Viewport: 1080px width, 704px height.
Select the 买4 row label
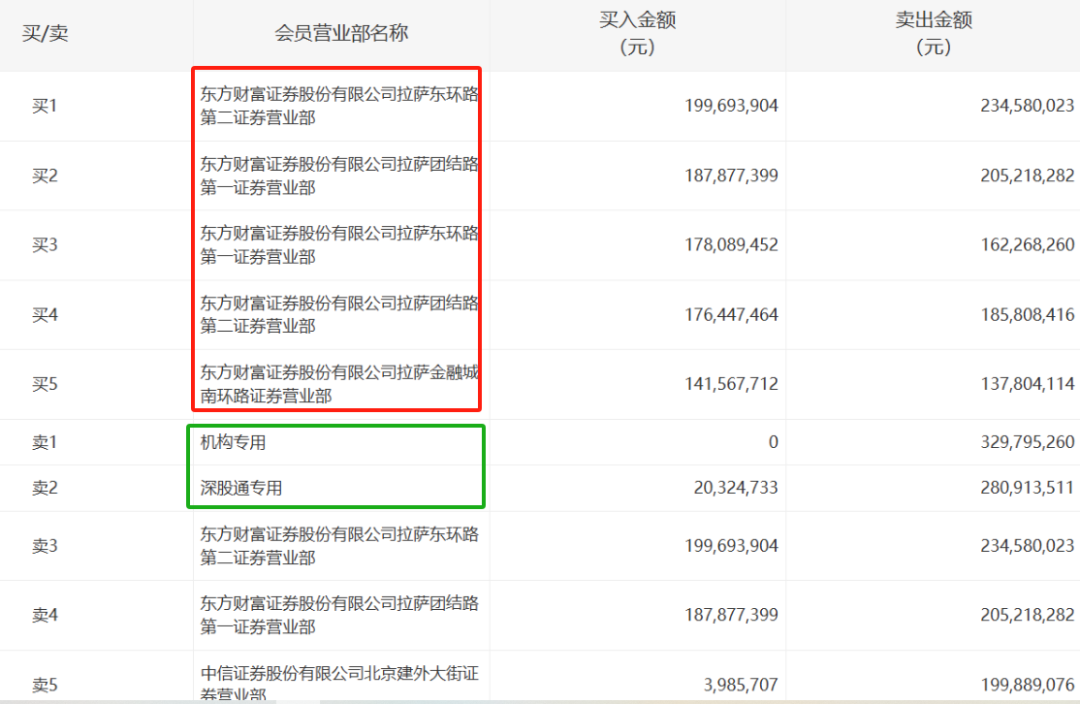(x=45, y=315)
